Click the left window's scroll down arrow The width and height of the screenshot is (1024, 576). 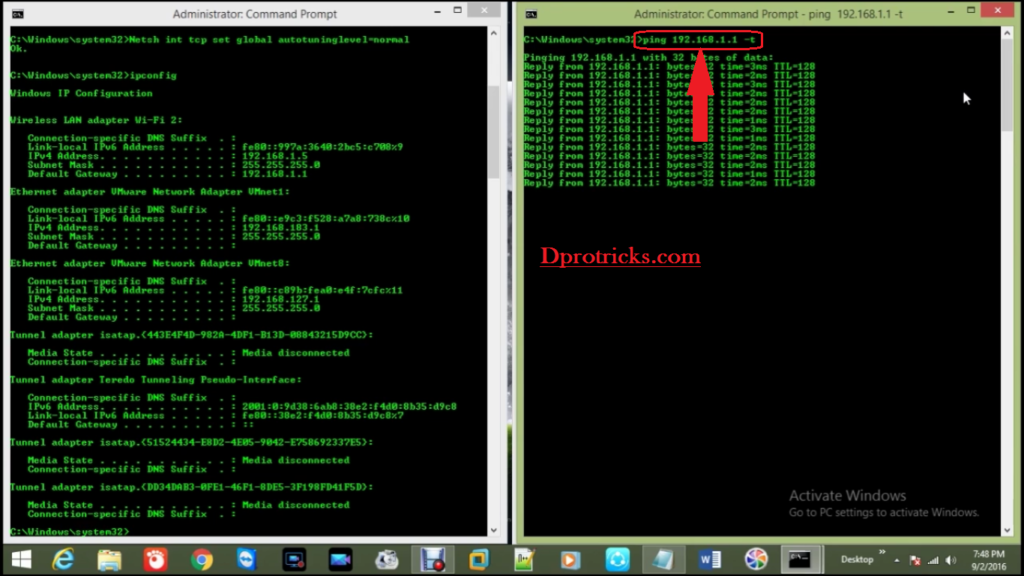click(494, 530)
